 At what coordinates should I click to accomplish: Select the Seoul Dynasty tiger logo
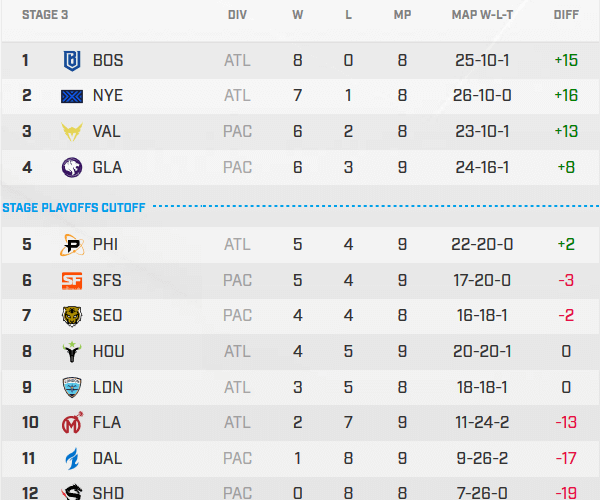[x=72, y=316]
